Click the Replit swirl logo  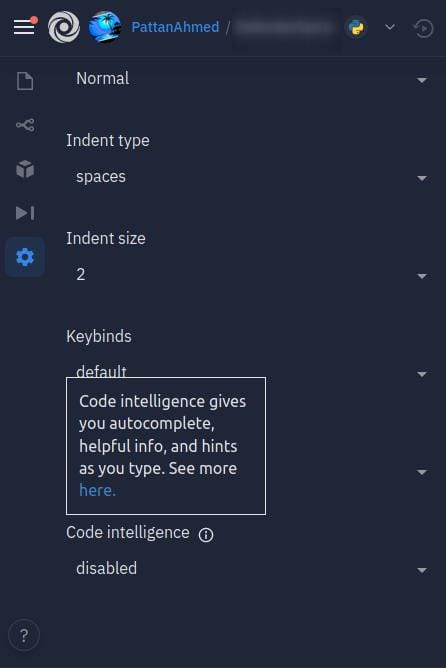click(64, 27)
